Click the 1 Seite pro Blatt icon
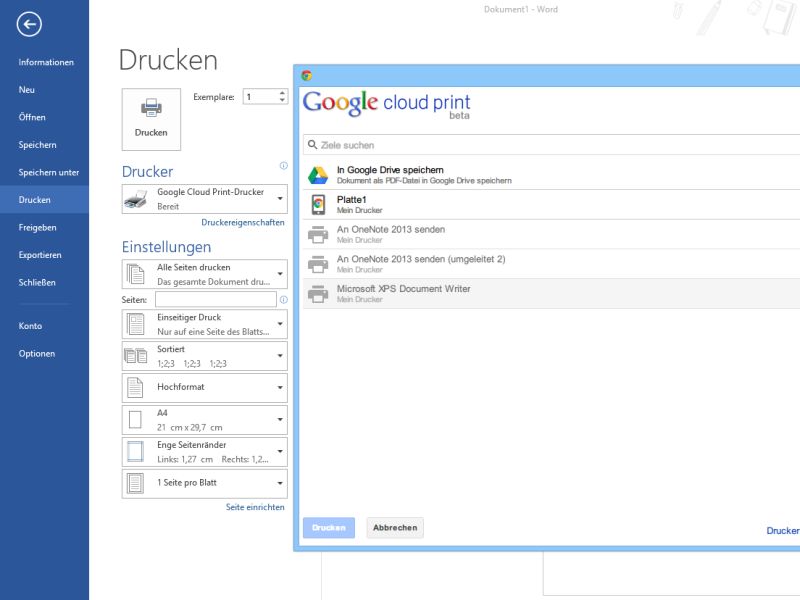Viewport: 800px width, 600px height. [135, 483]
